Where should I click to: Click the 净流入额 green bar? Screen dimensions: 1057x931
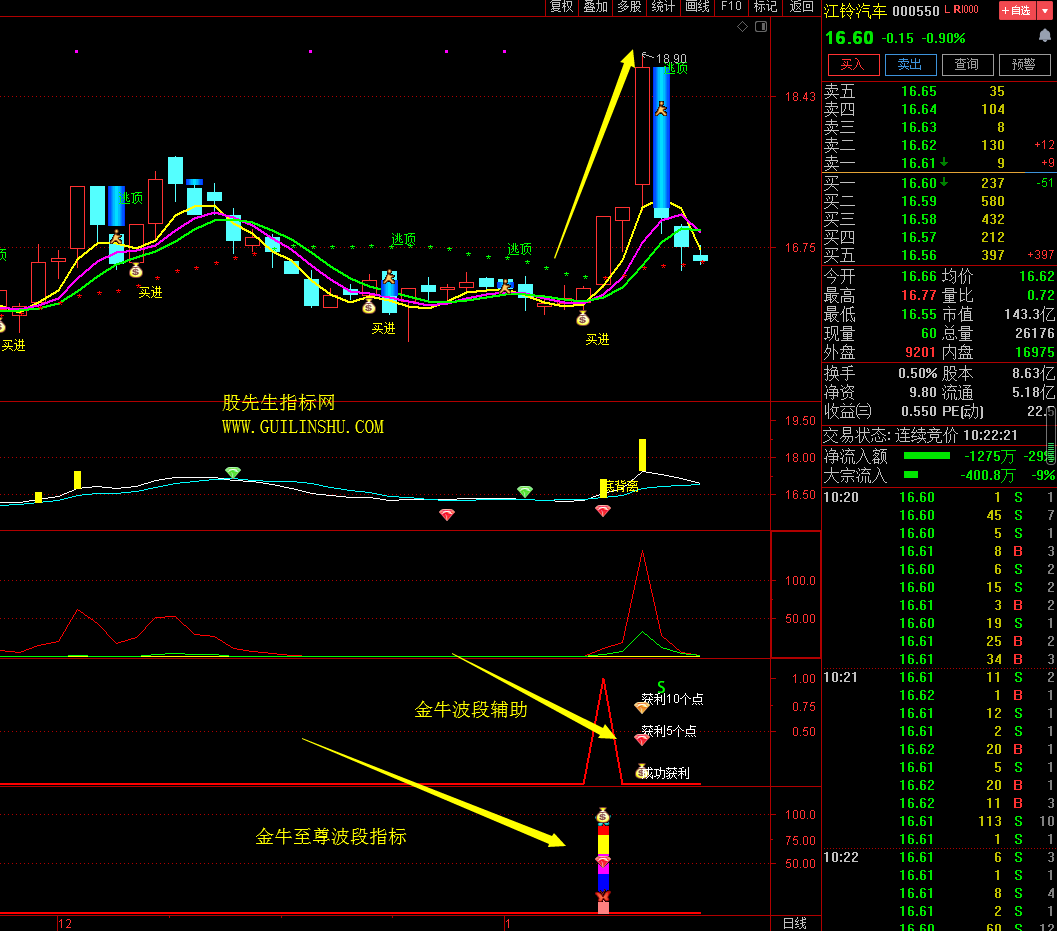point(926,456)
